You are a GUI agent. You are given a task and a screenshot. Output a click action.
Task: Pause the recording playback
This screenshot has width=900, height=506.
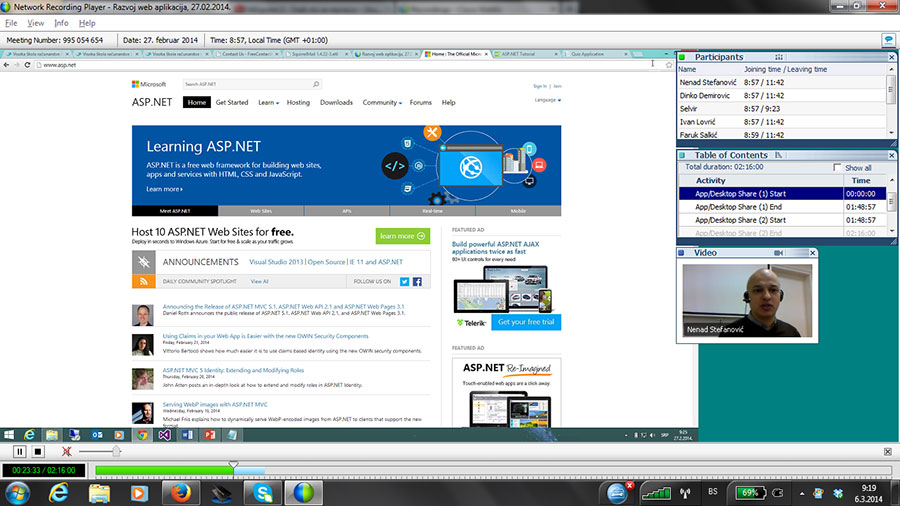tap(20, 451)
